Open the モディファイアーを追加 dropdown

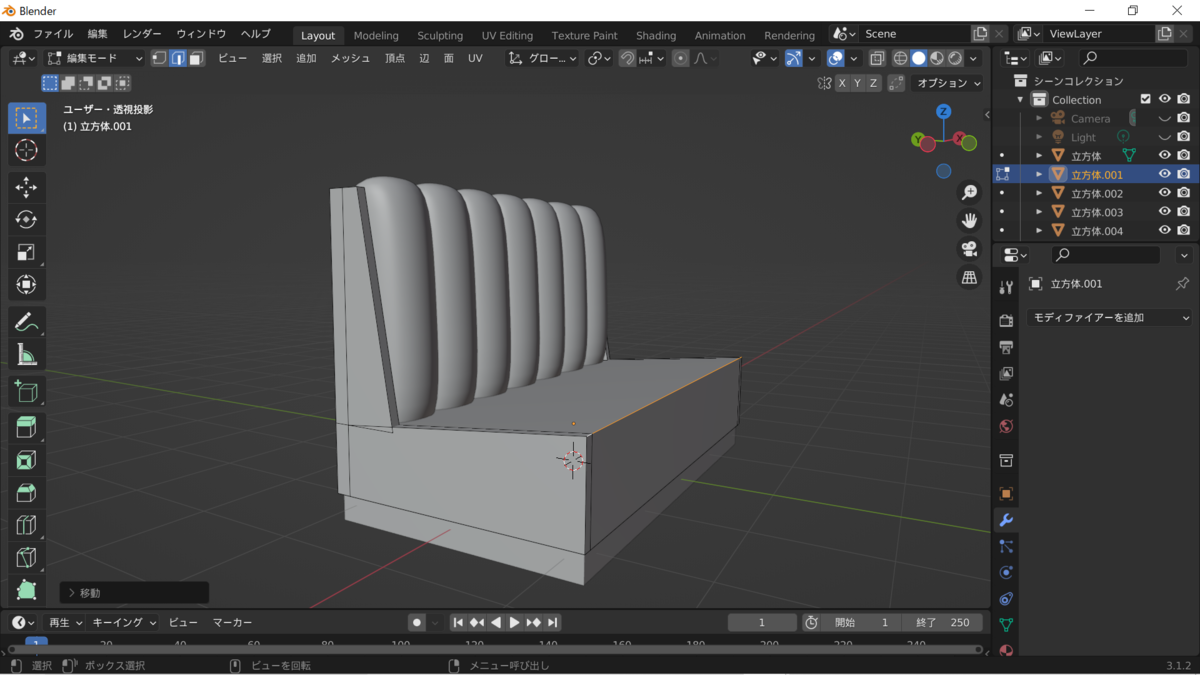coord(1110,317)
